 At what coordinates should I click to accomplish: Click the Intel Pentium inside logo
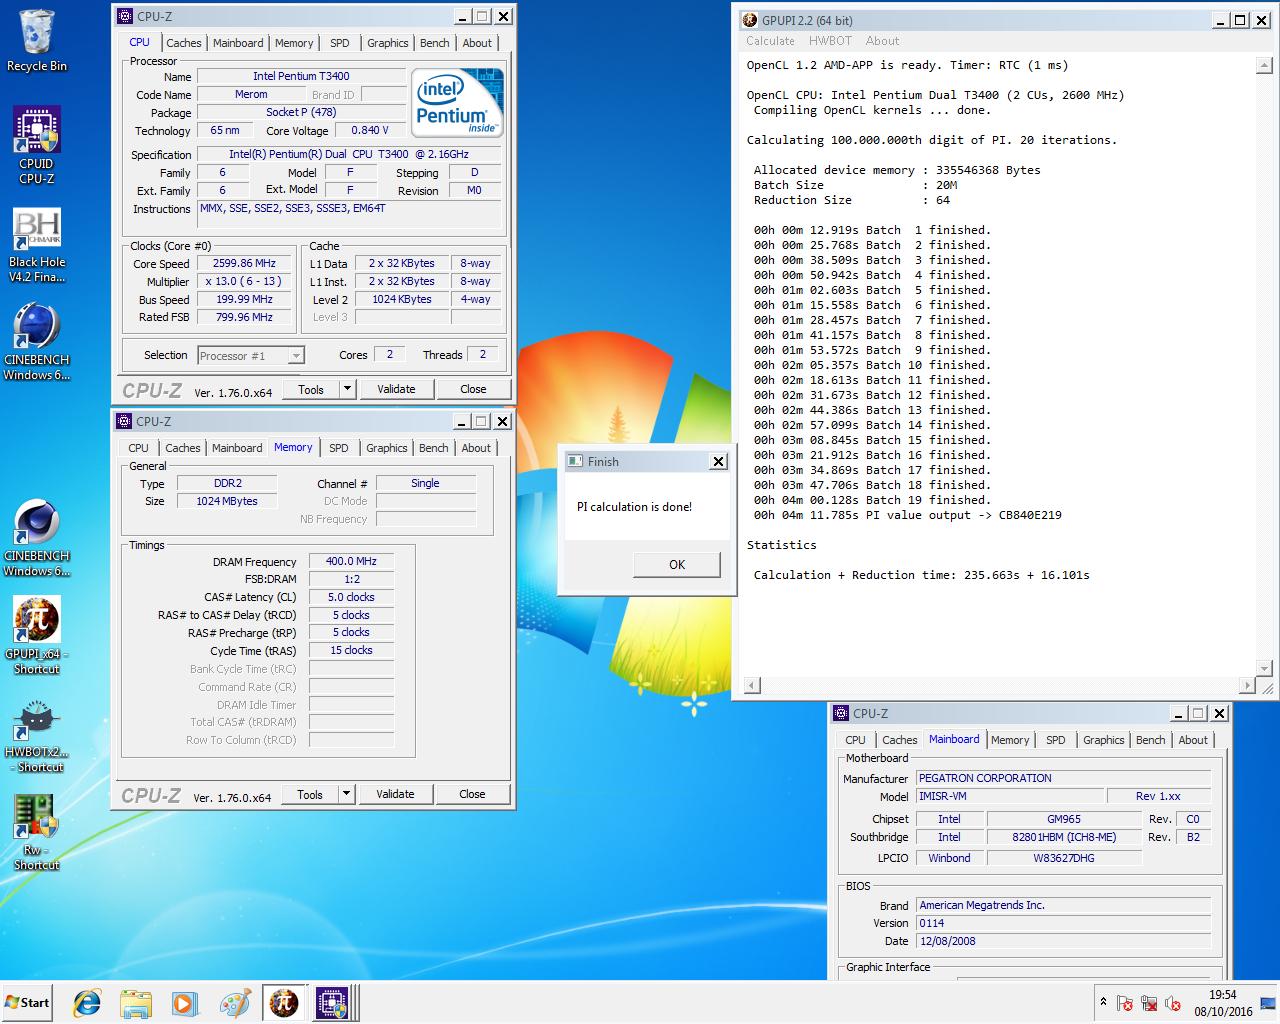pyautogui.click(x=458, y=103)
